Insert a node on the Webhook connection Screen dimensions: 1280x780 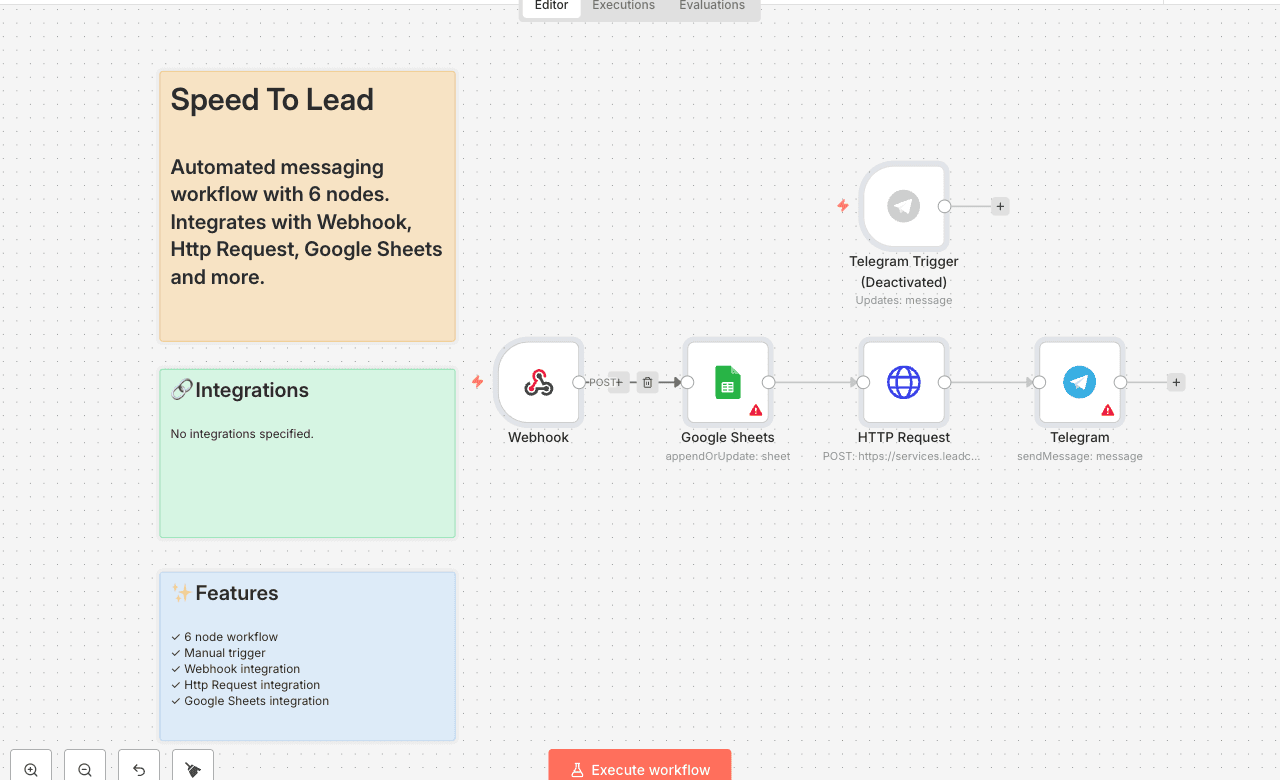click(619, 382)
